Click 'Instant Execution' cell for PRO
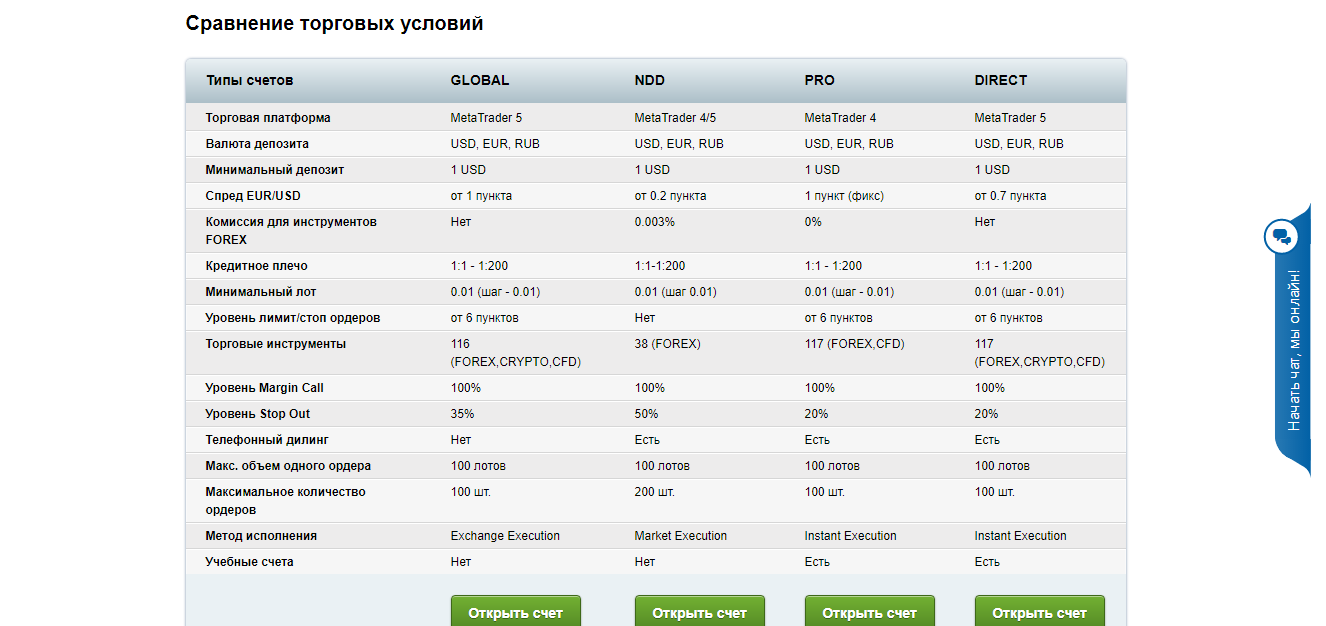This screenshot has width=1326, height=626. point(851,536)
